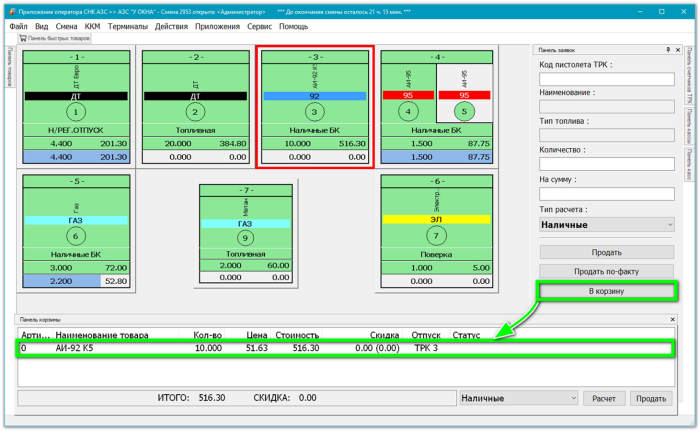Select nozzle circle 6 on pump 5
700x431 pixels.
[76, 236]
